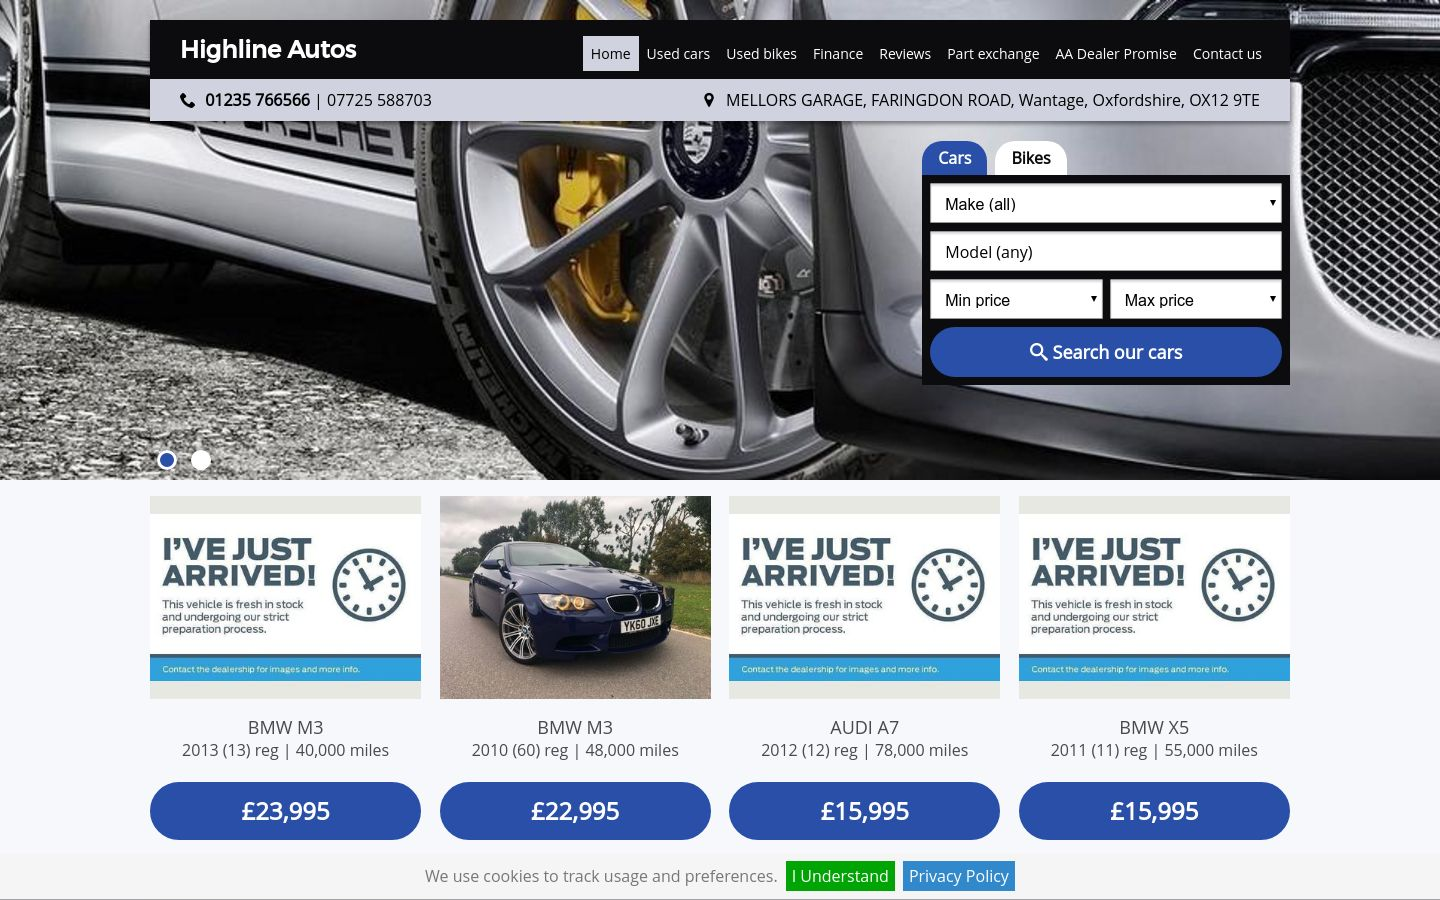
Task: Click the phone icon beside 01235 766566
Action: click(187, 100)
